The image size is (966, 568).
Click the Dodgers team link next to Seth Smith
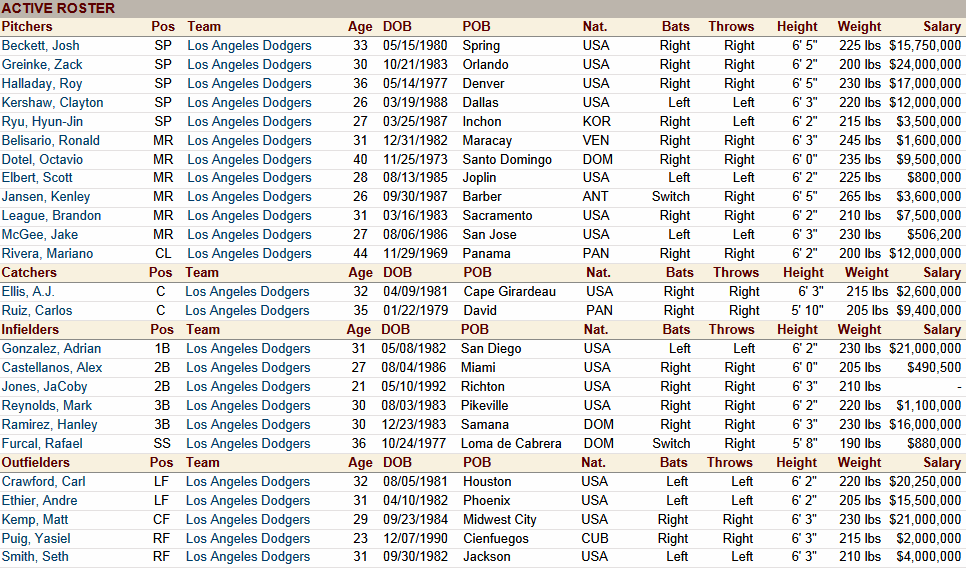tap(248, 557)
